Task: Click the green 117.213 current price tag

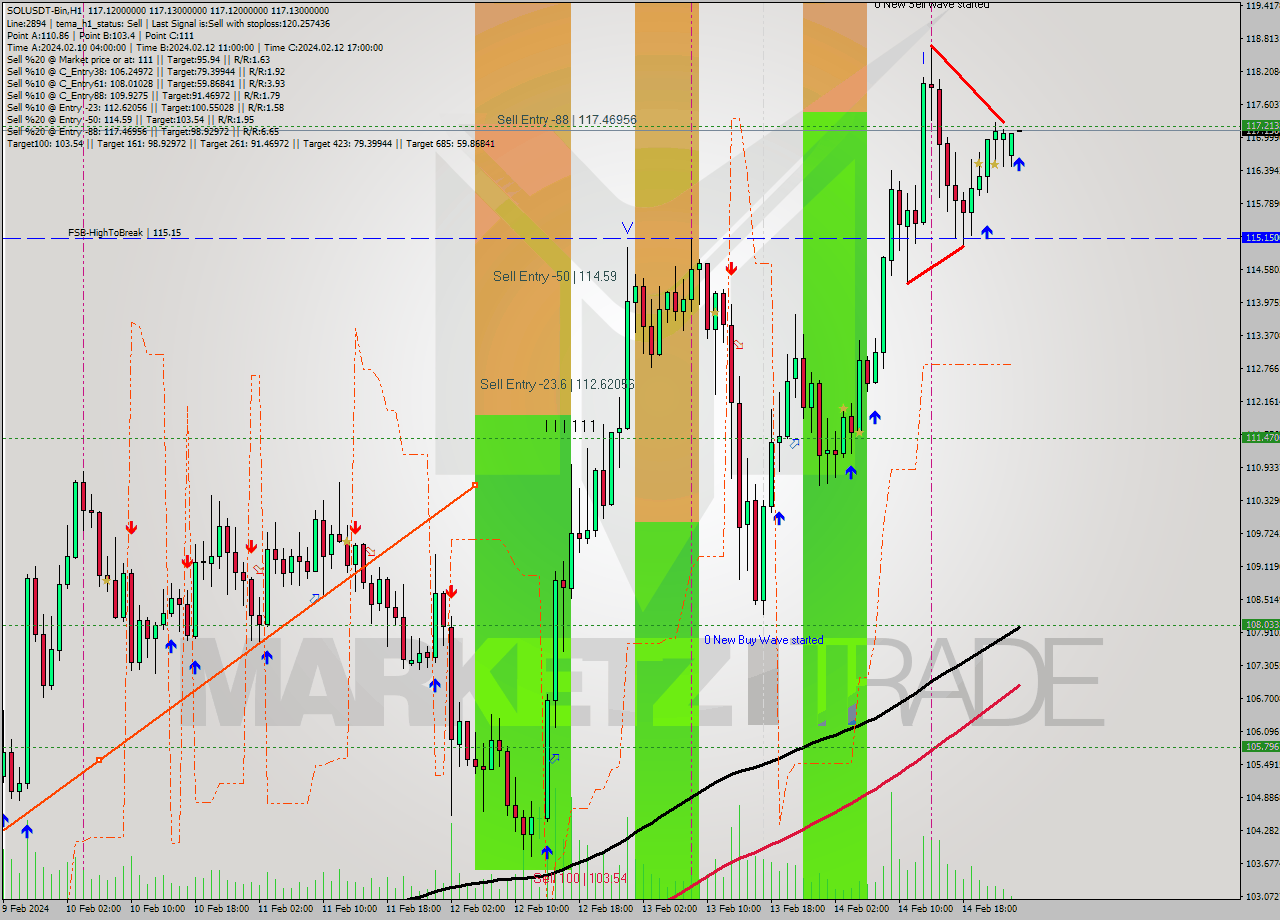Action: click(x=1260, y=126)
